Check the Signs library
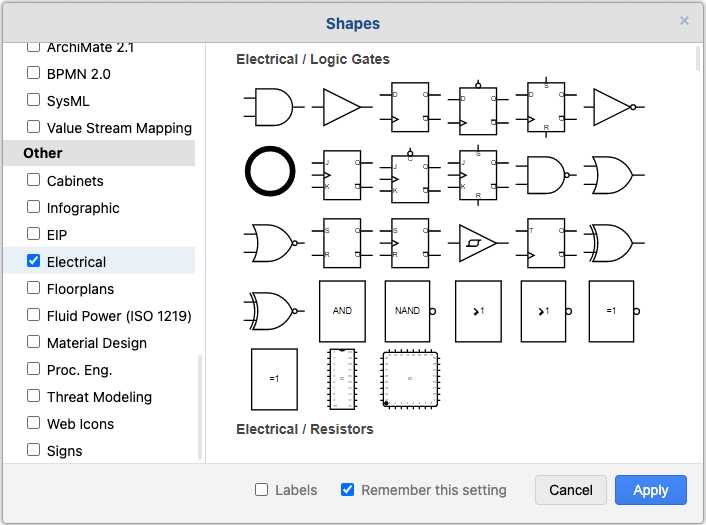706x525 pixels. tap(33, 450)
